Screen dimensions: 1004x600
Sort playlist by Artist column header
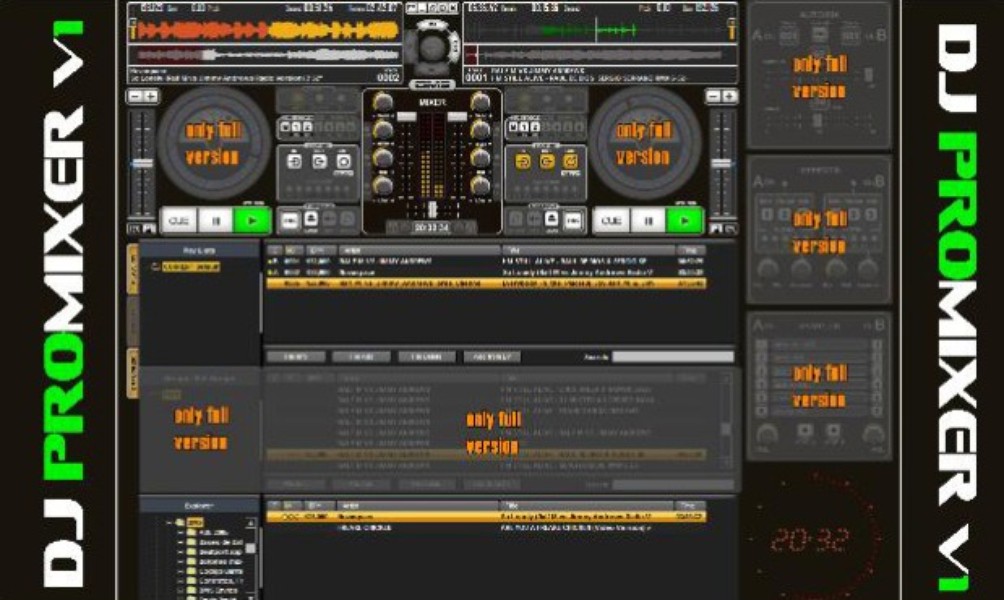419,250
